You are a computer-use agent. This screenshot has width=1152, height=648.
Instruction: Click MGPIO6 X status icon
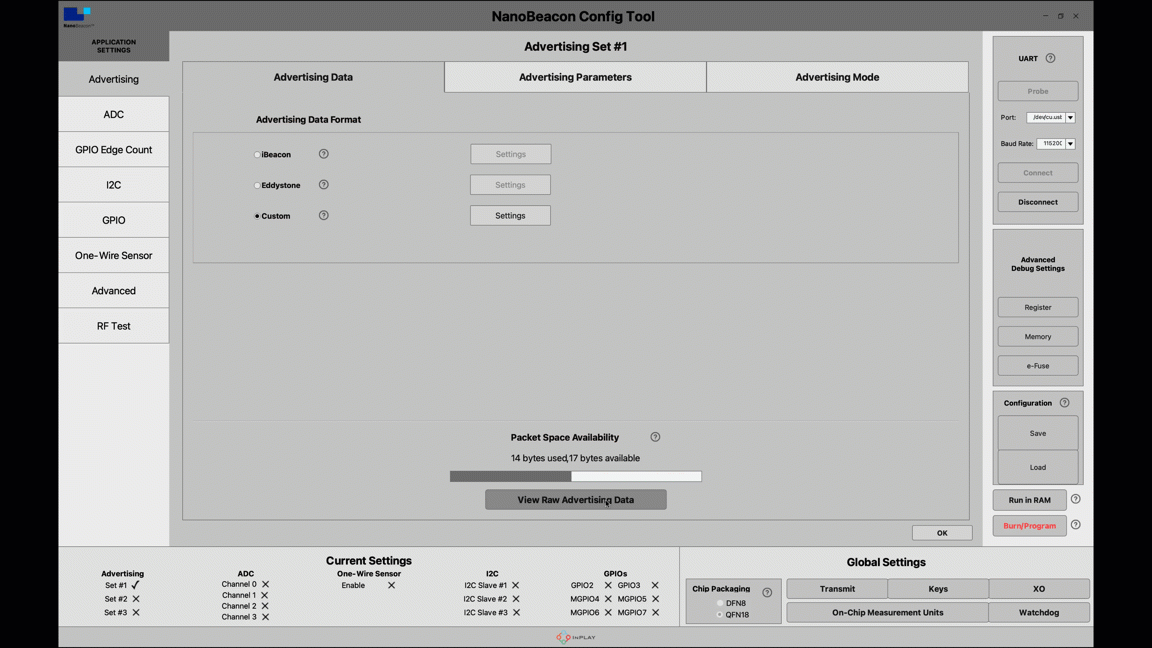tap(608, 612)
